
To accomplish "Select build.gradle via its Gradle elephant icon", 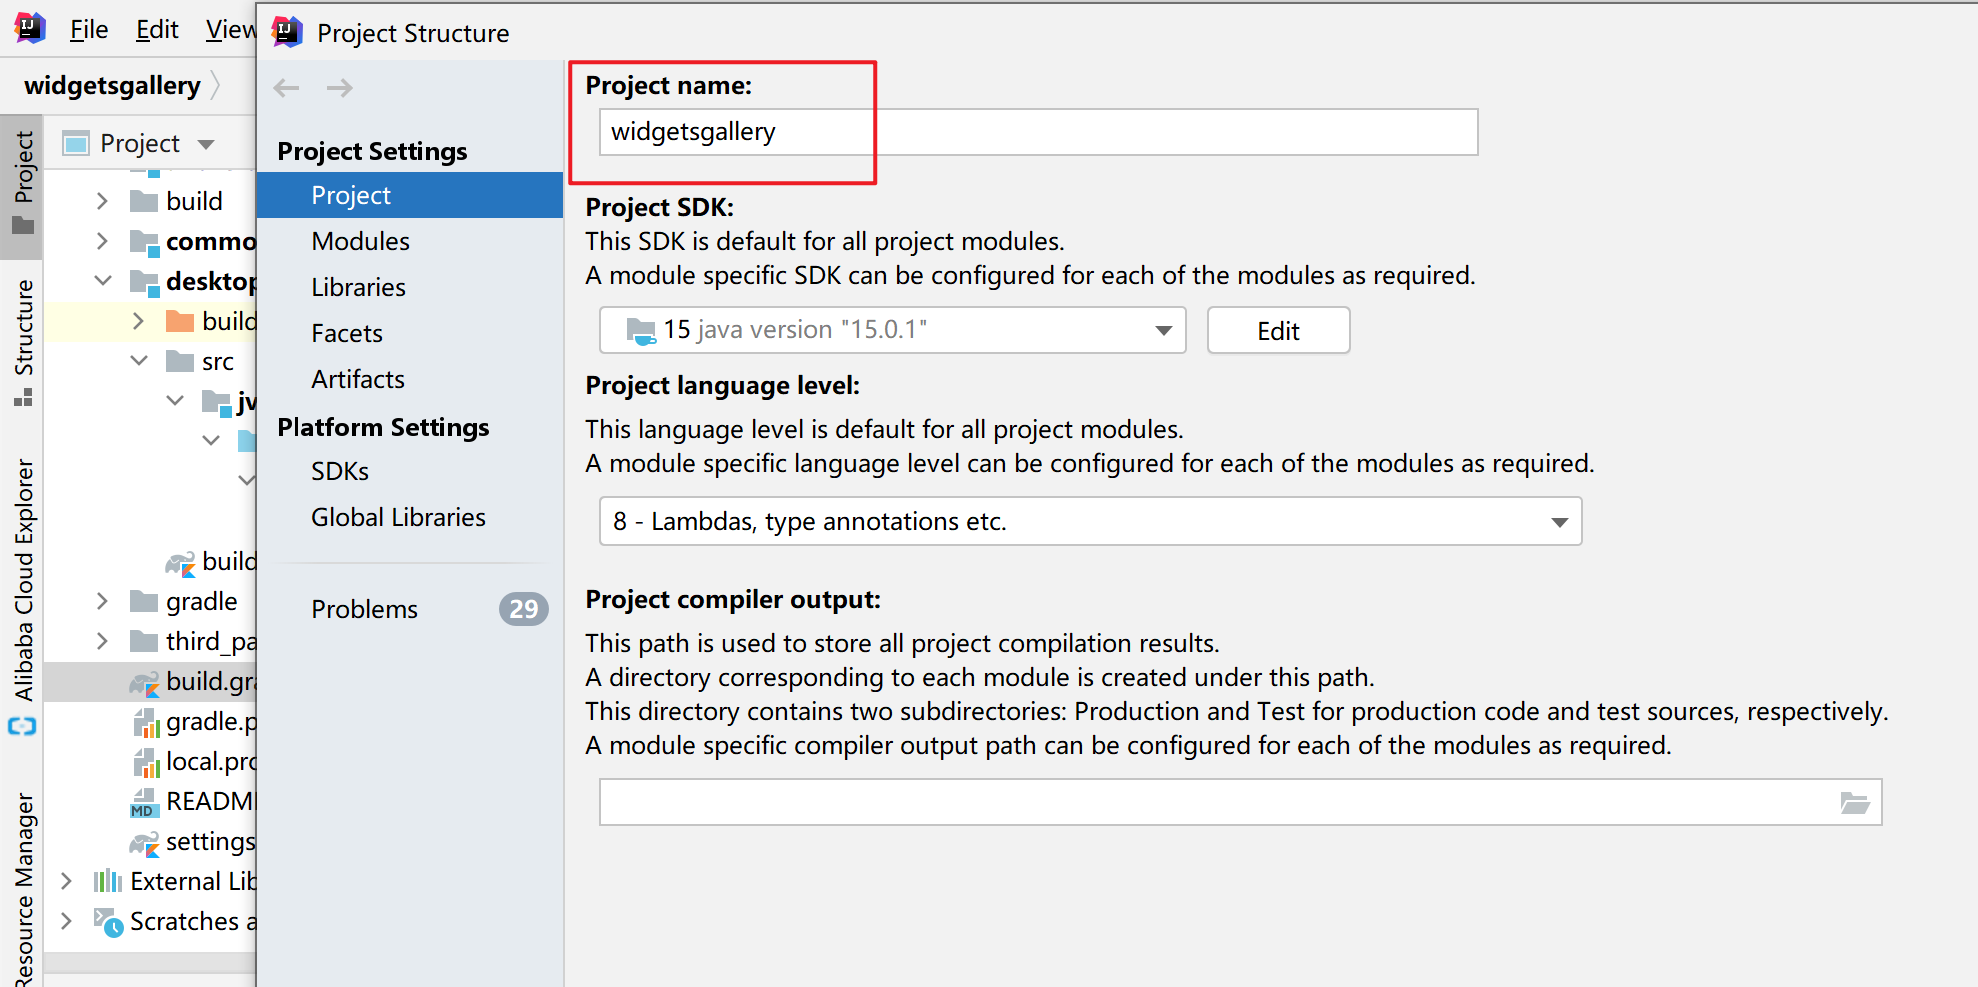I will click(144, 682).
